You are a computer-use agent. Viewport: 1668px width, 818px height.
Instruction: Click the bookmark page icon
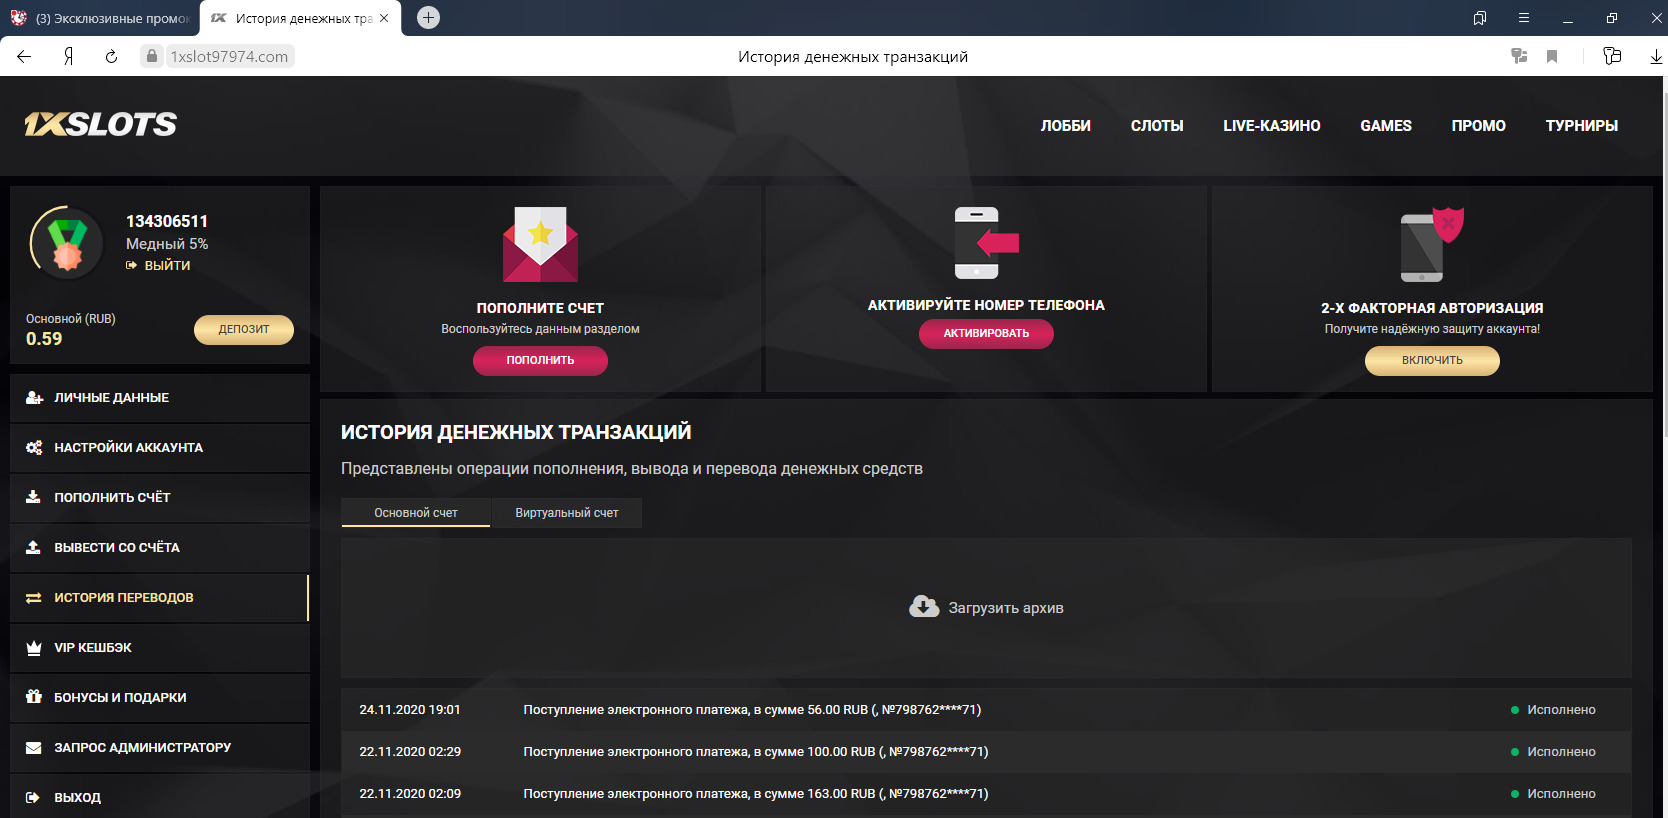point(1552,56)
